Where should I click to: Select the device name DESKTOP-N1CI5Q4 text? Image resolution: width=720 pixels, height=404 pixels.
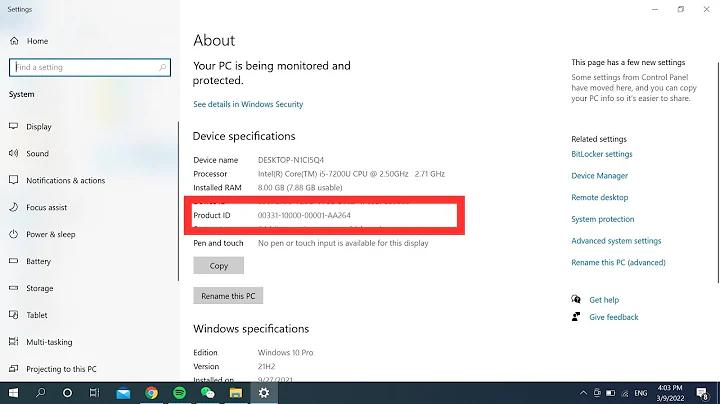(x=291, y=160)
